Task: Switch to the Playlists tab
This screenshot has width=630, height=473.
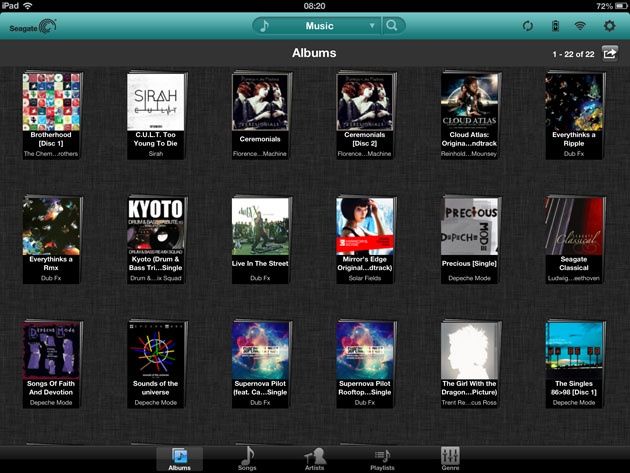Action: click(382, 459)
